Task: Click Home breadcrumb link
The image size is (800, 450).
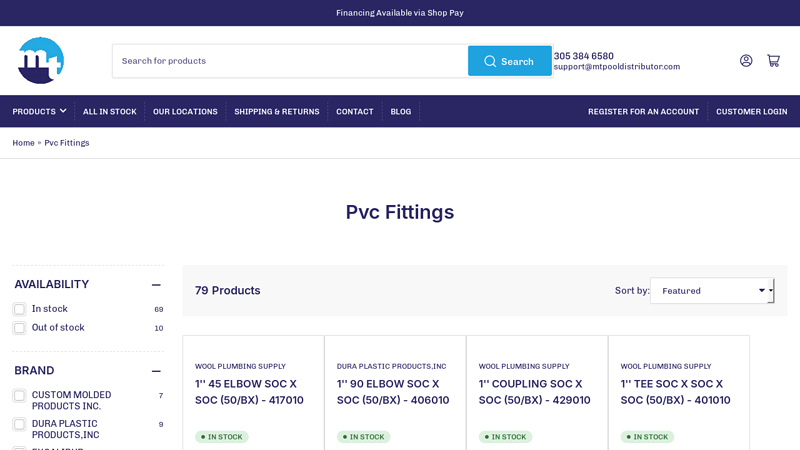Action: [23, 143]
